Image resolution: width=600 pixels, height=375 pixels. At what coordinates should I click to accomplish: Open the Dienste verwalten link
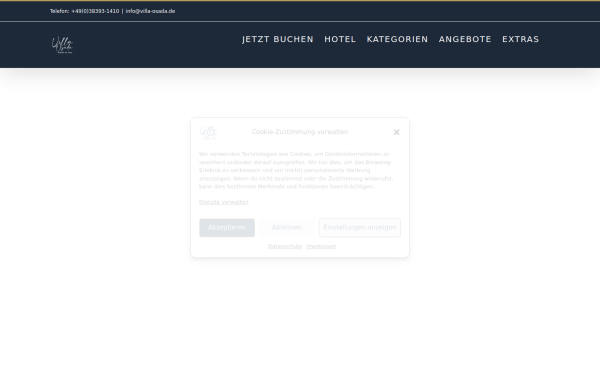tap(224, 202)
